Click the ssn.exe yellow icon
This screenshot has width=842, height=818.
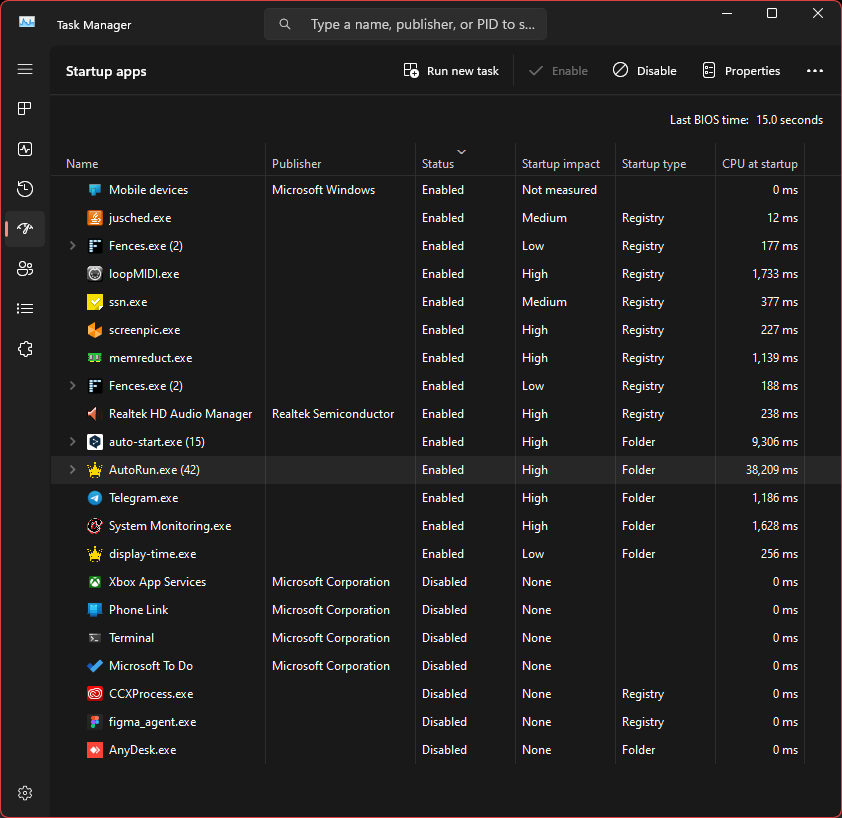(x=95, y=302)
